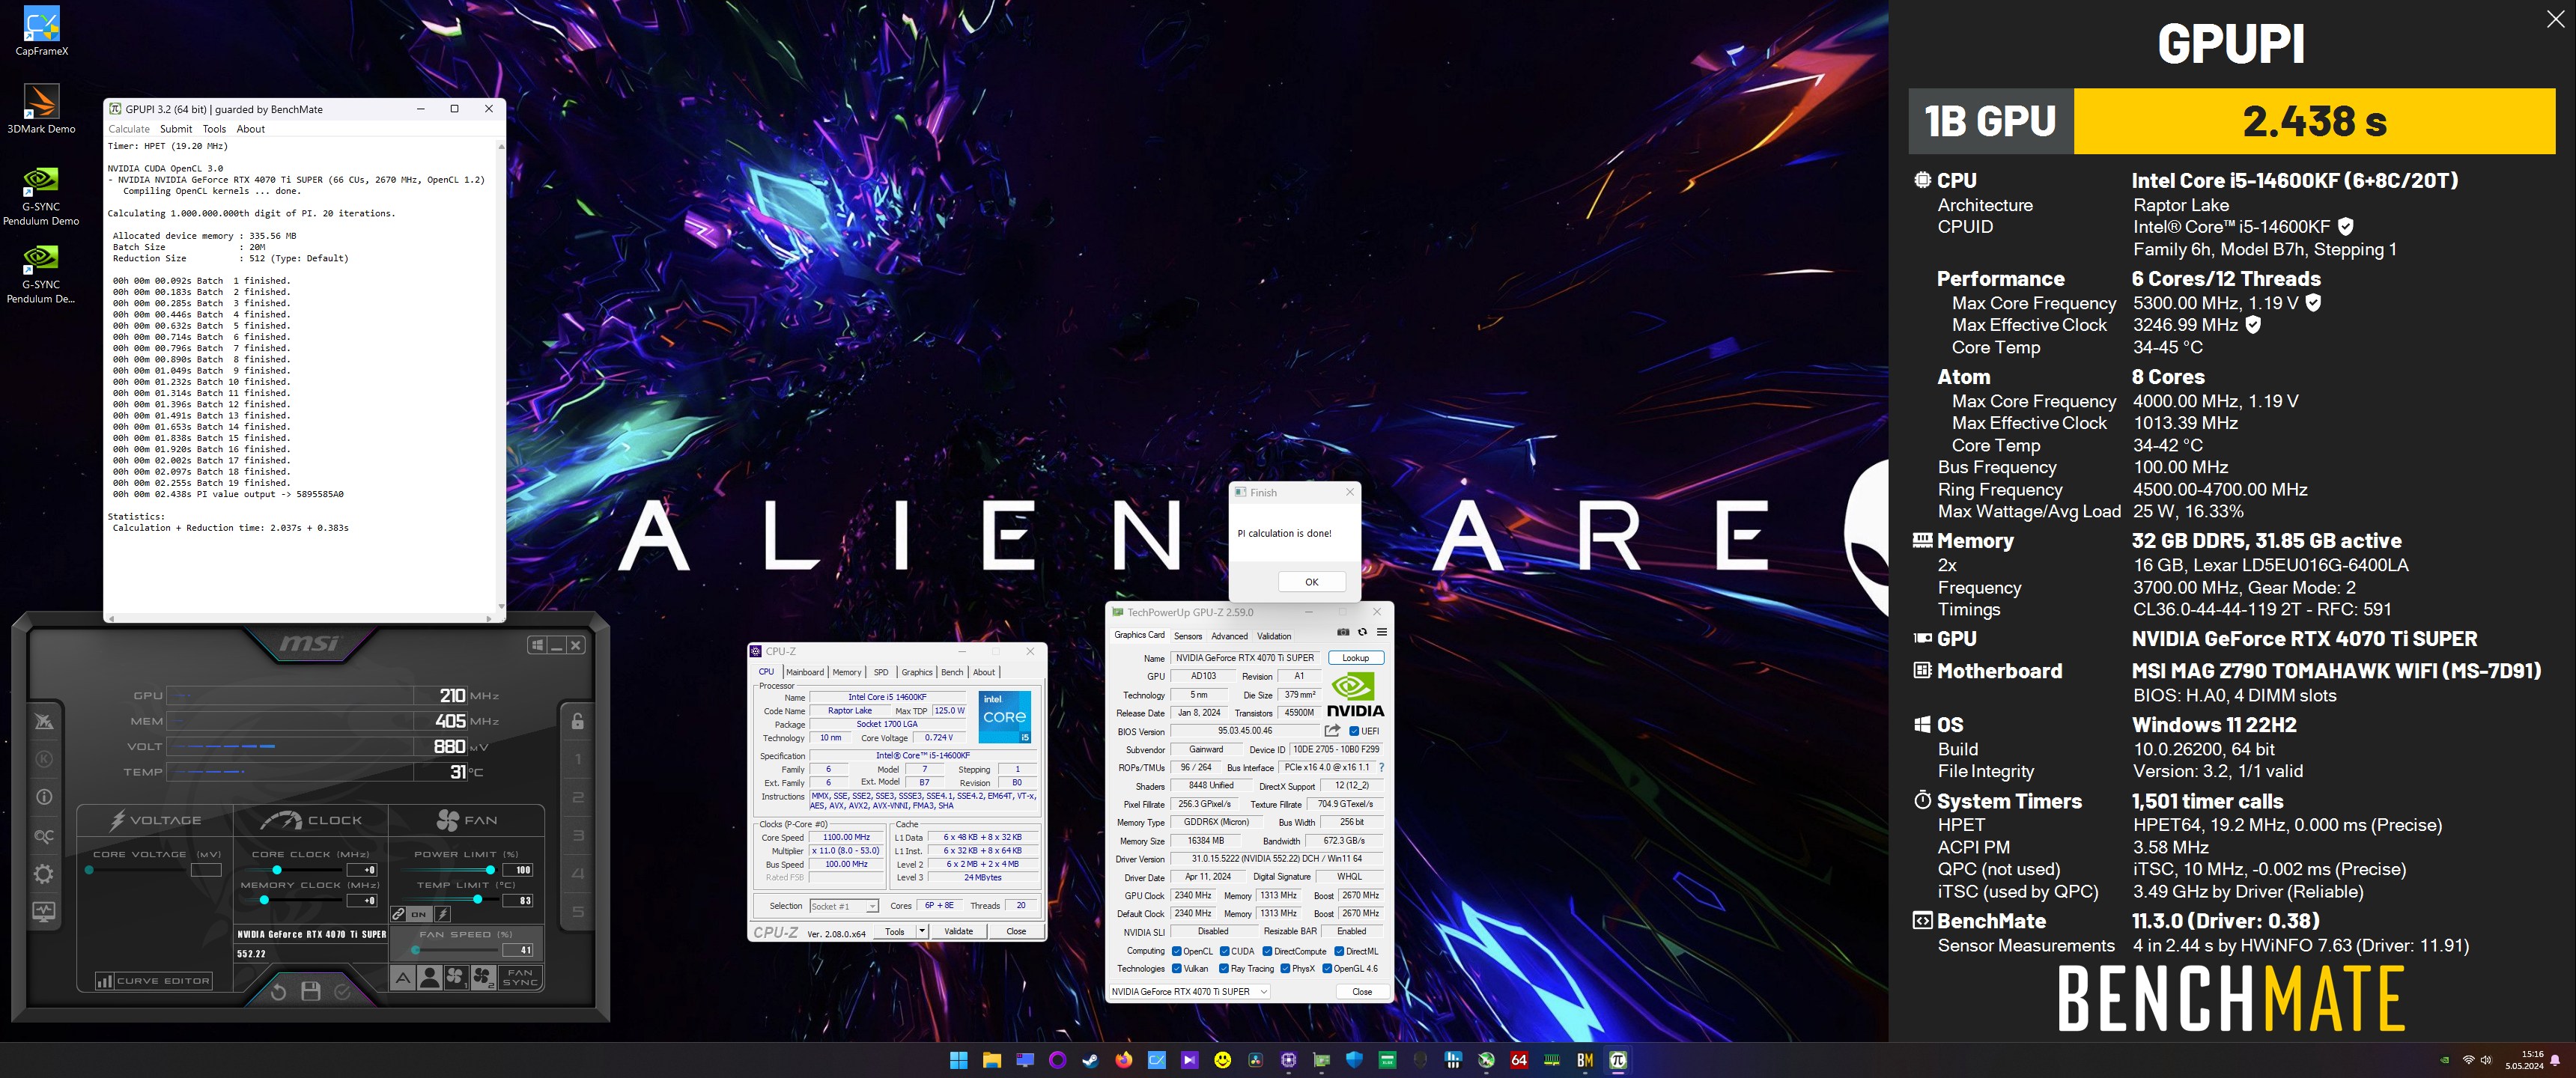Open GPUPI Submit menu
Viewport: 2576px width, 1078px height.
click(x=176, y=129)
